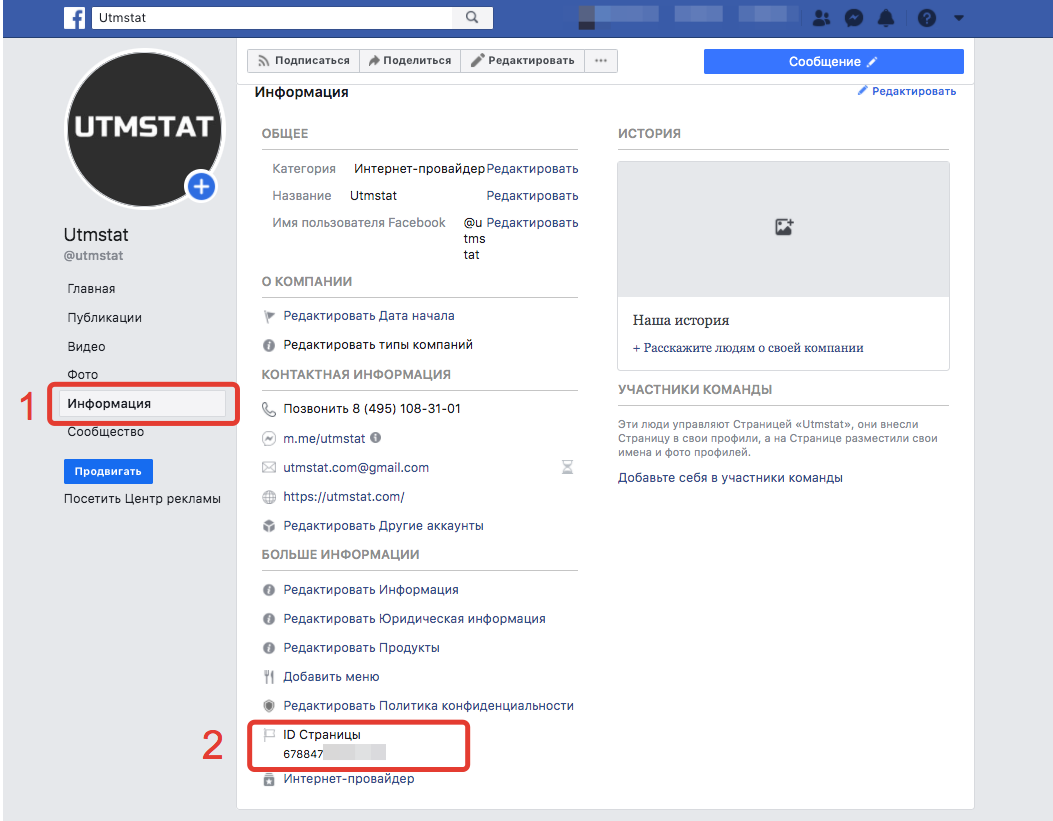Click the flag icon beside ID Страницы
This screenshot has height=821, width=1053.
click(268, 733)
